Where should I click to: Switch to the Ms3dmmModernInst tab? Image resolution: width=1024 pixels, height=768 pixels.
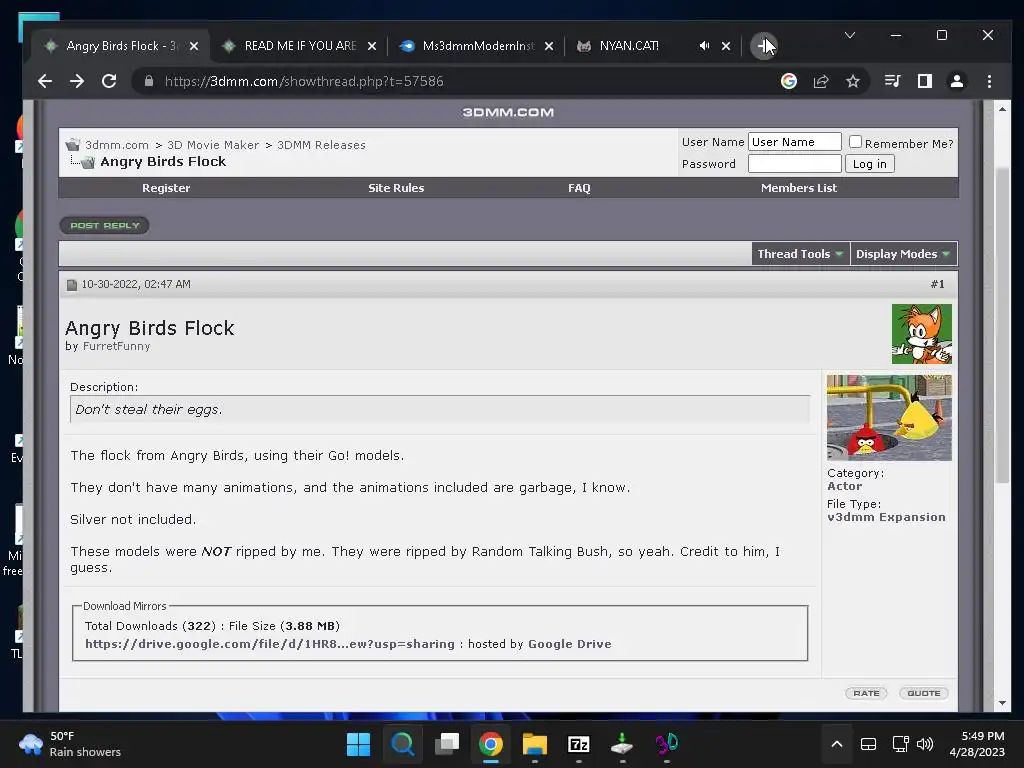pyautogui.click(x=477, y=46)
